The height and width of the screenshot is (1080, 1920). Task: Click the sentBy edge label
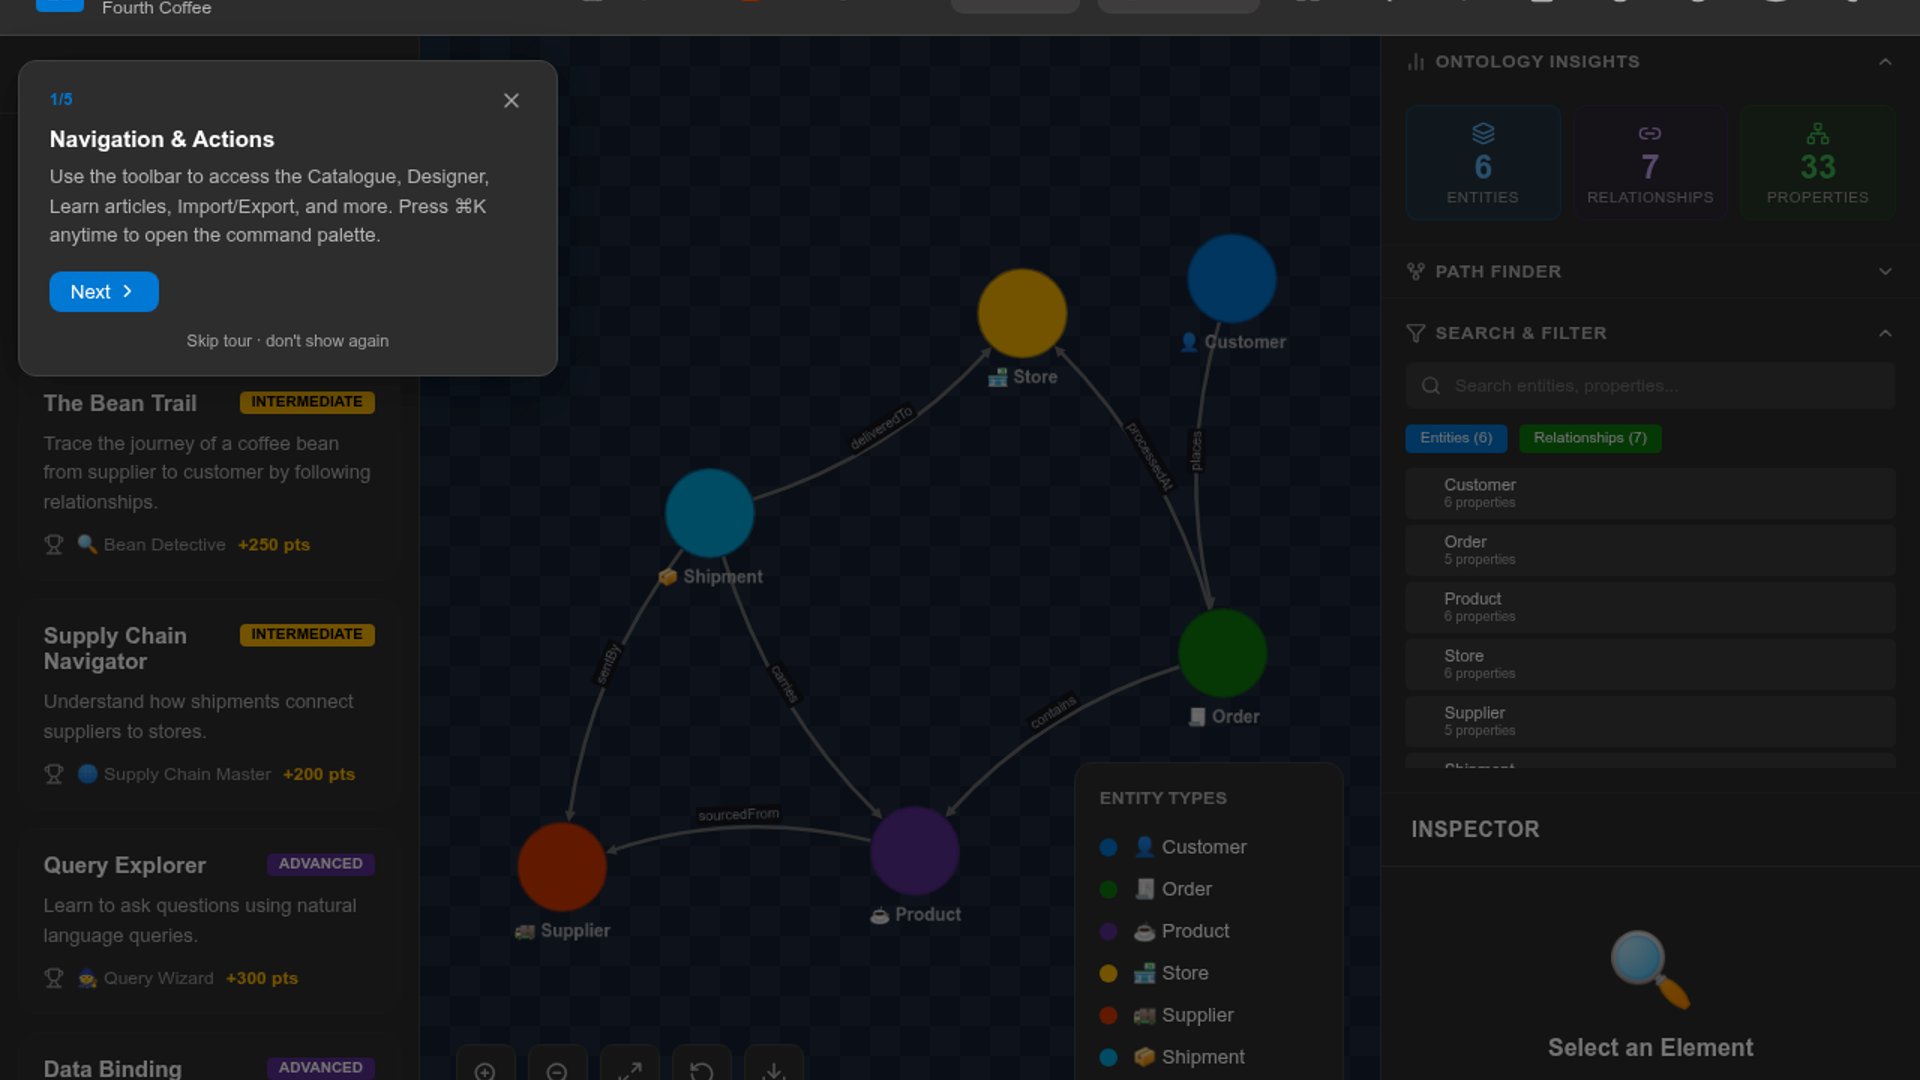(608, 665)
